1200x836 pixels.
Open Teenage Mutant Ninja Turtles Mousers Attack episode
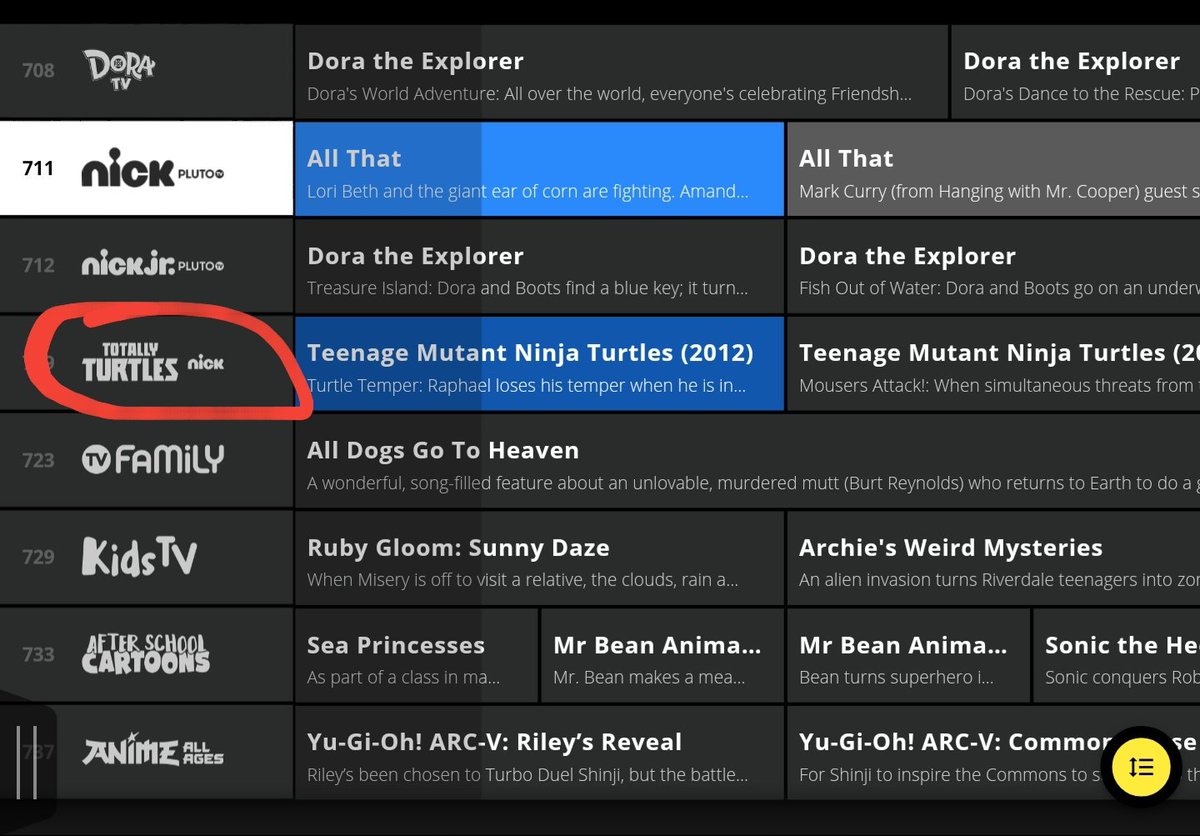pos(994,363)
